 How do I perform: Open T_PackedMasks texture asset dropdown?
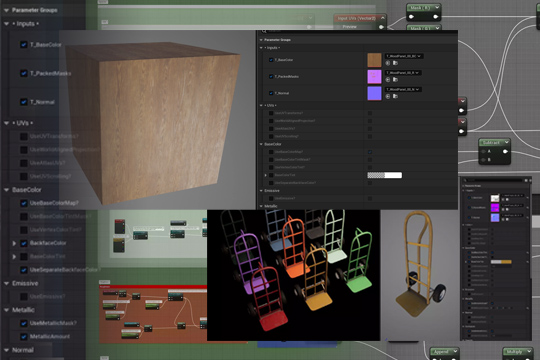tap(403, 73)
